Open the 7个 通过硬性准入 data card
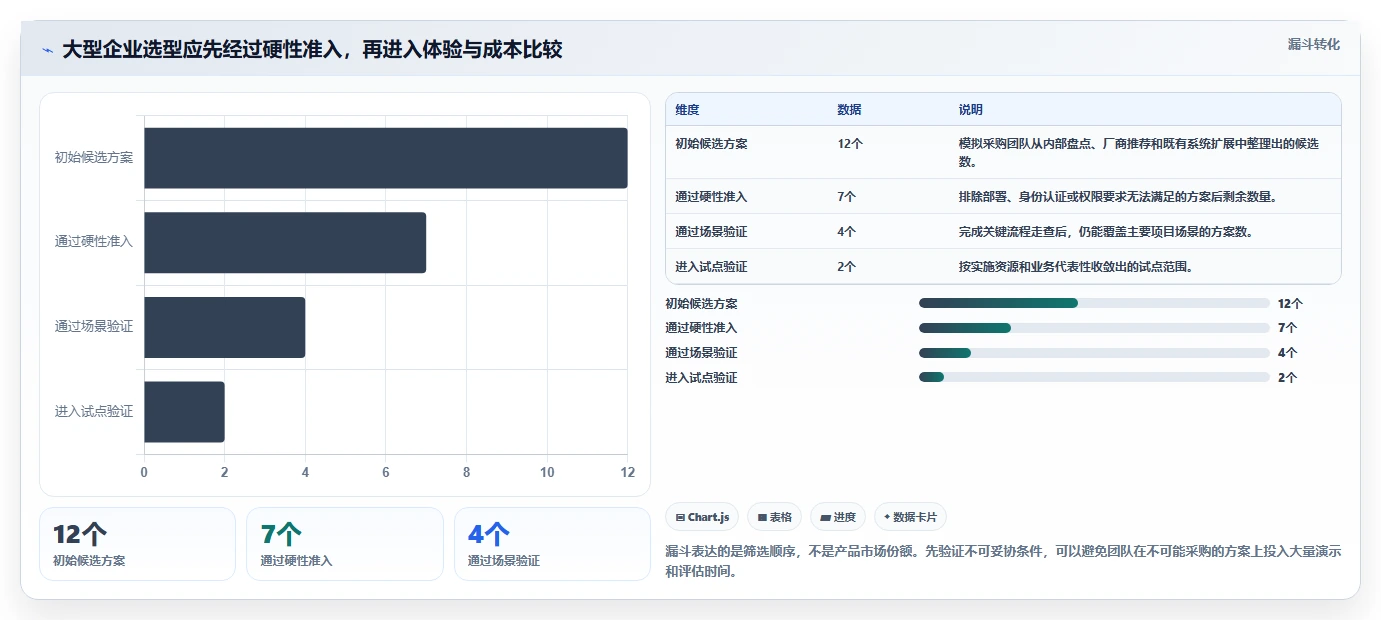Viewport: 1381px width, 620px height. pyautogui.click(x=344, y=544)
